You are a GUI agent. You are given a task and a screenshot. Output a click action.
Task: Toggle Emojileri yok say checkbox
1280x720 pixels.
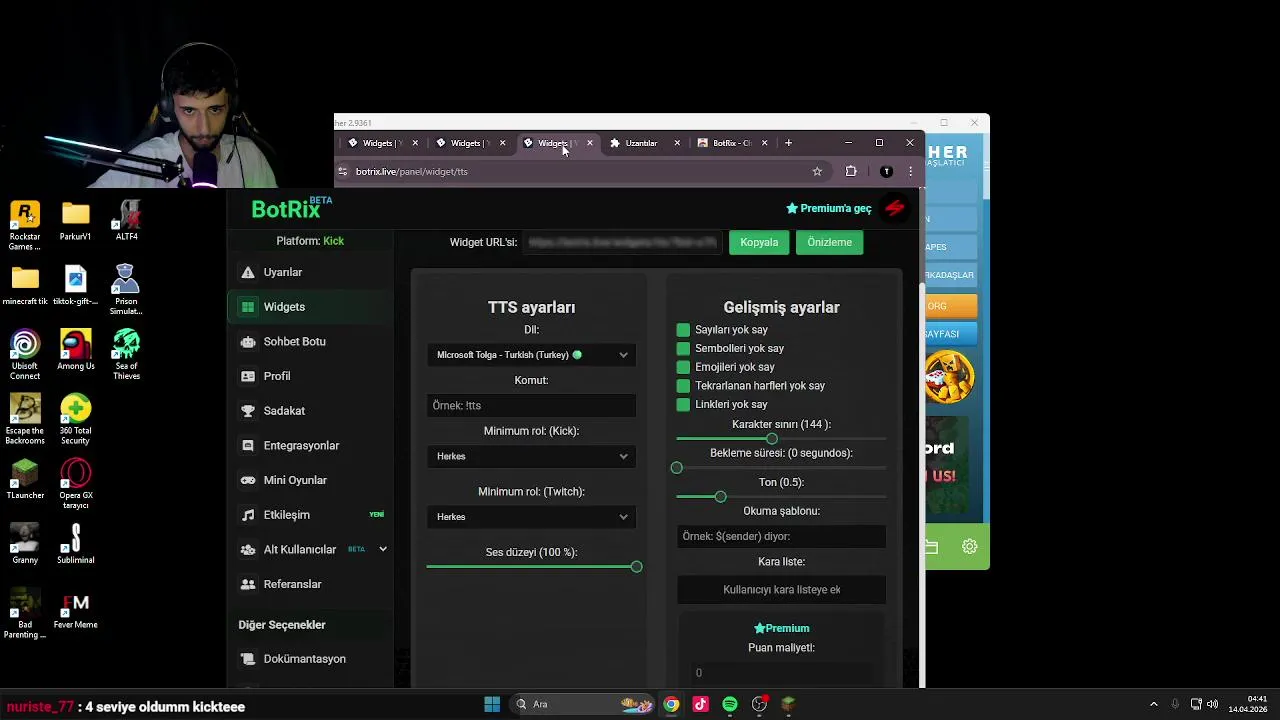pos(683,367)
